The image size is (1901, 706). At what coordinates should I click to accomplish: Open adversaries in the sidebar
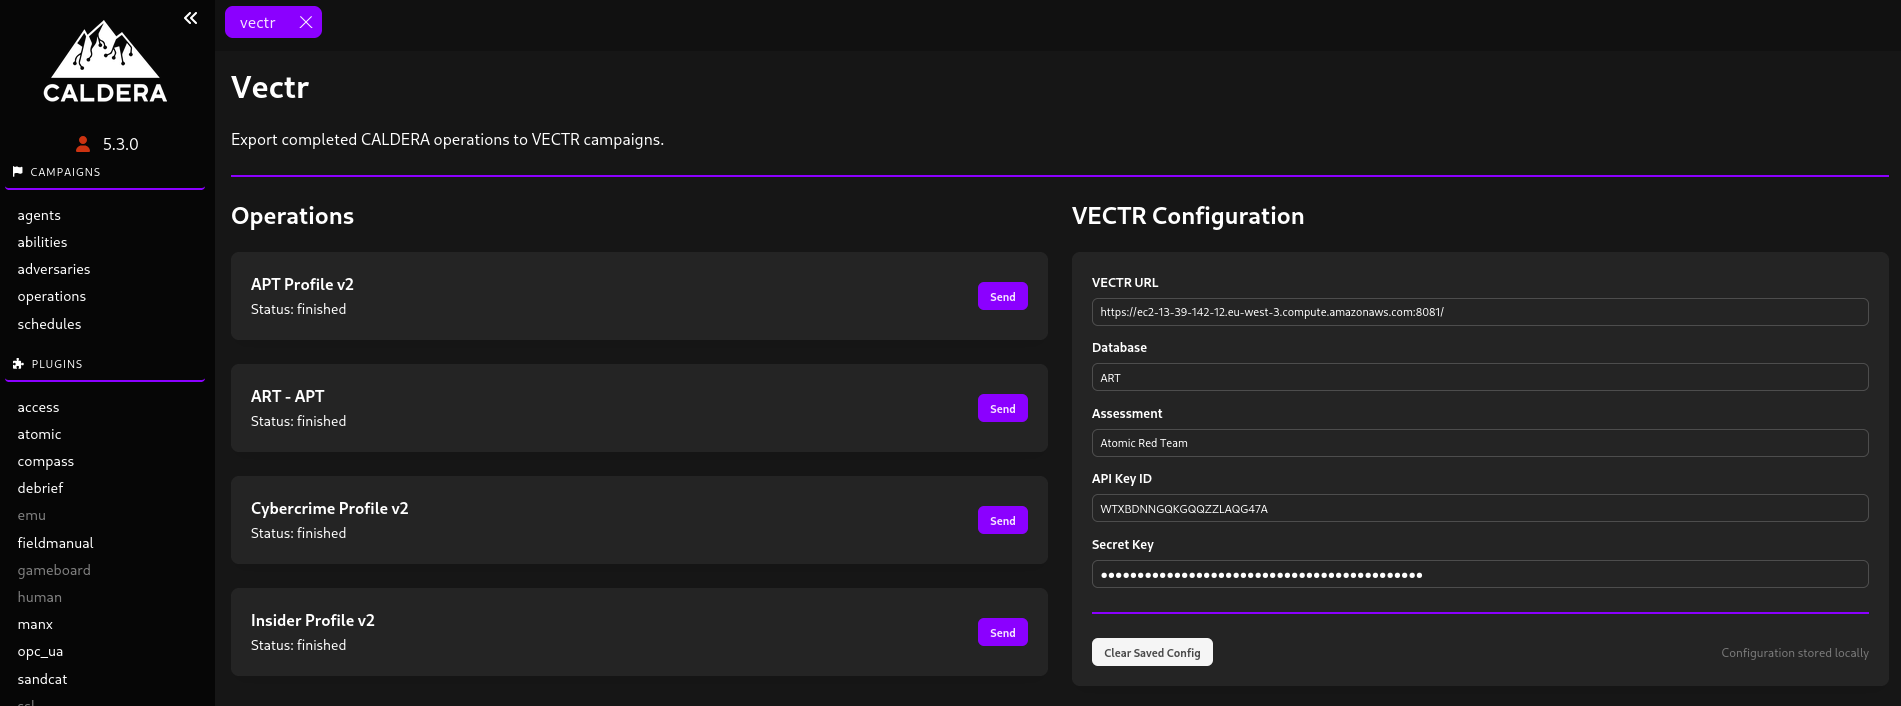[54, 269]
